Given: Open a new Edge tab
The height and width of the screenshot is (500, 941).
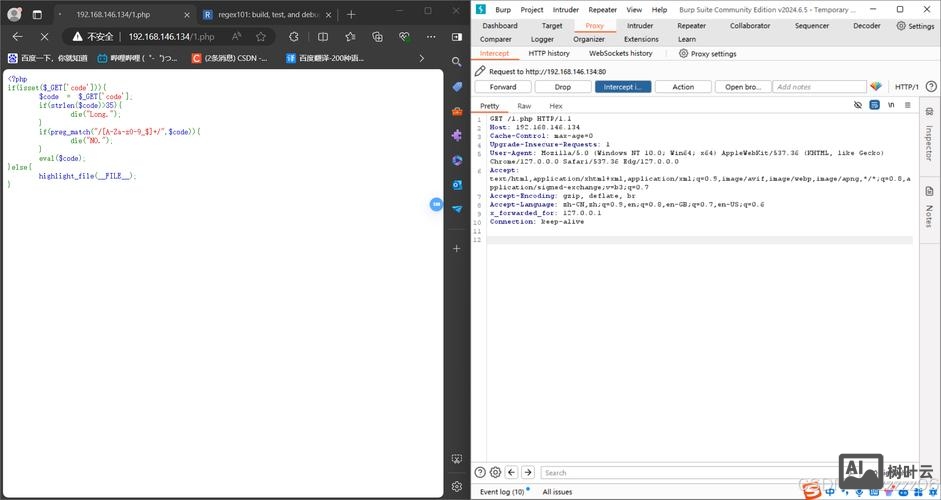Looking at the screenshot, I should [x=351, y=14].
